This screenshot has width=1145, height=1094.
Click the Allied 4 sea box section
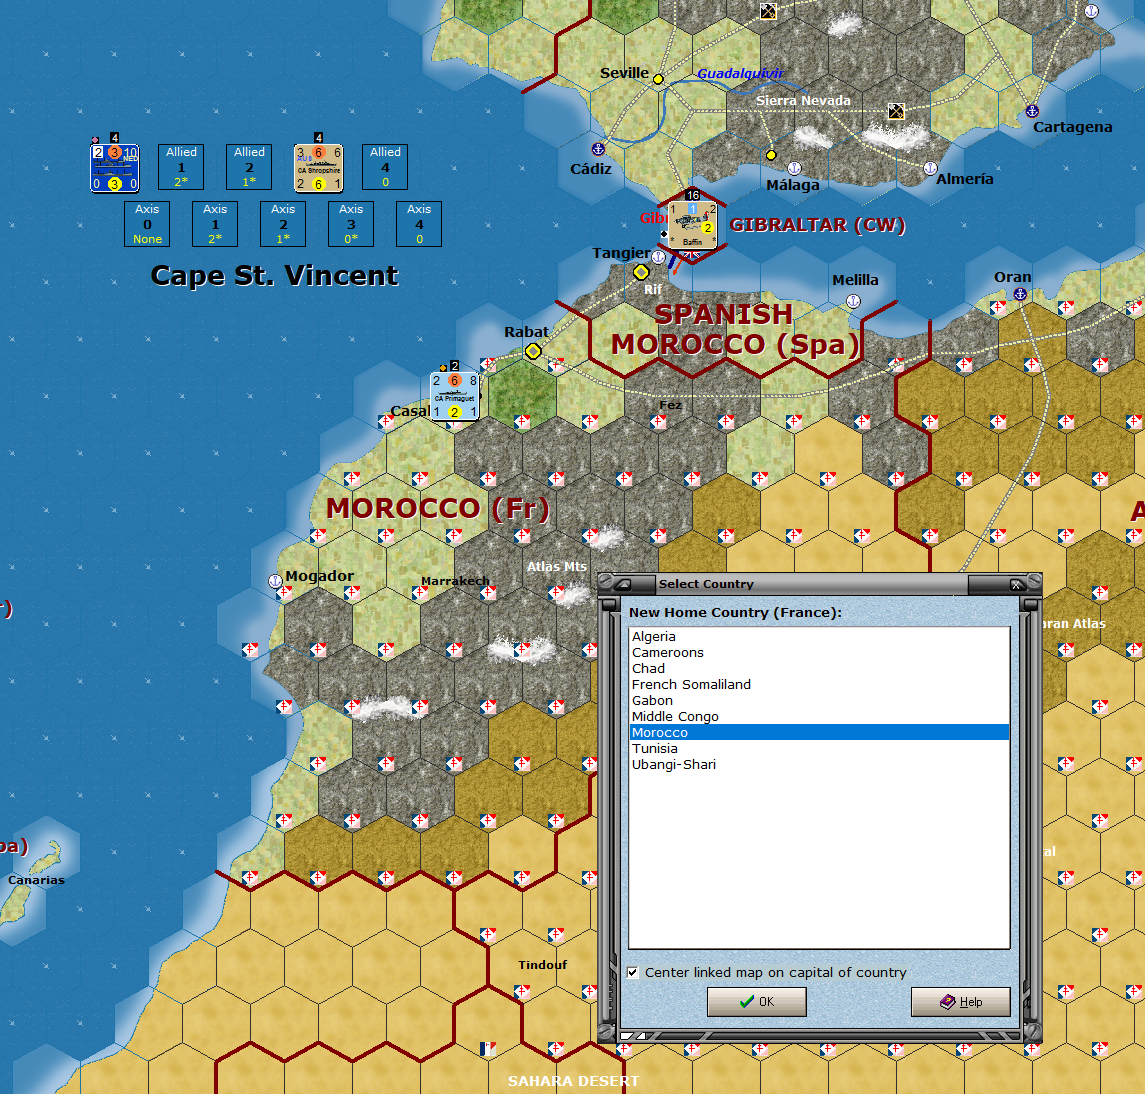385,167
